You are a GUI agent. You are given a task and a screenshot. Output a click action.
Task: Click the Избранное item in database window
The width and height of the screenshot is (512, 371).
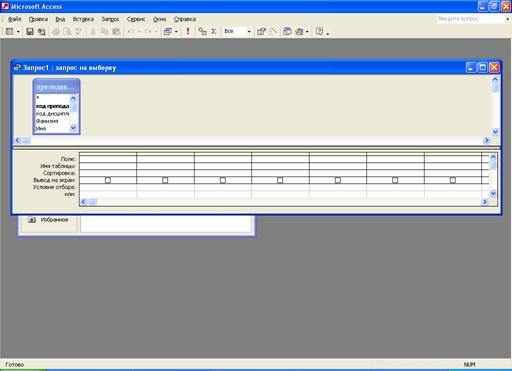[x=54, y=220]
